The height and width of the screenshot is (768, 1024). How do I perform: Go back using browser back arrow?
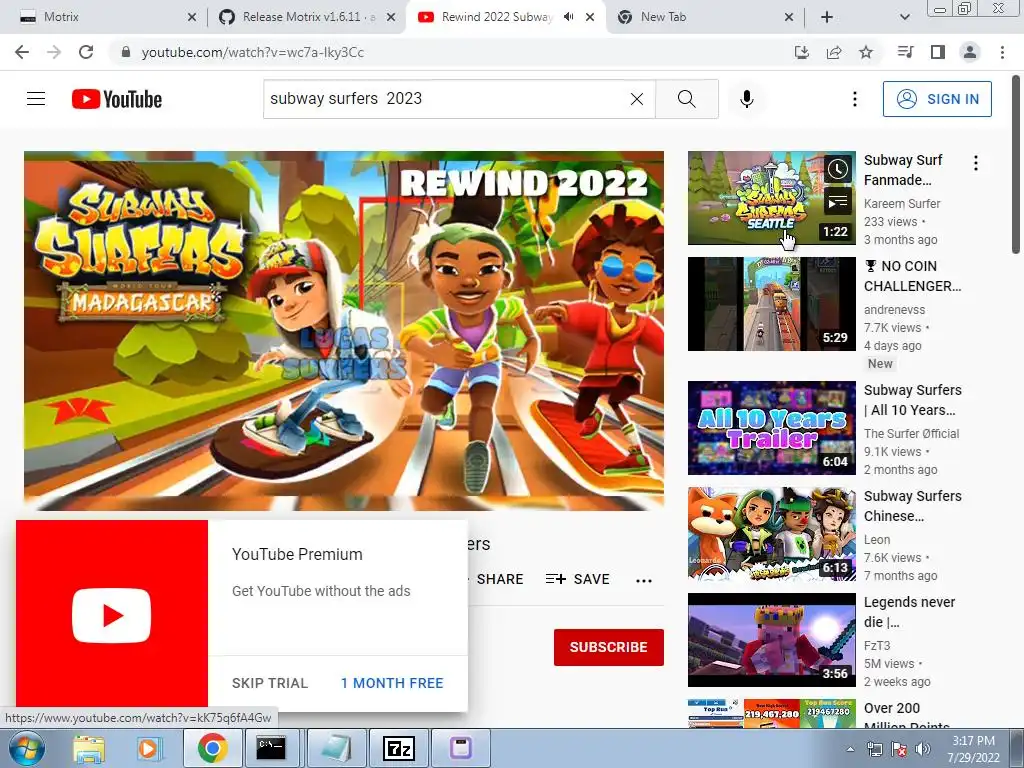pos(22,52)
